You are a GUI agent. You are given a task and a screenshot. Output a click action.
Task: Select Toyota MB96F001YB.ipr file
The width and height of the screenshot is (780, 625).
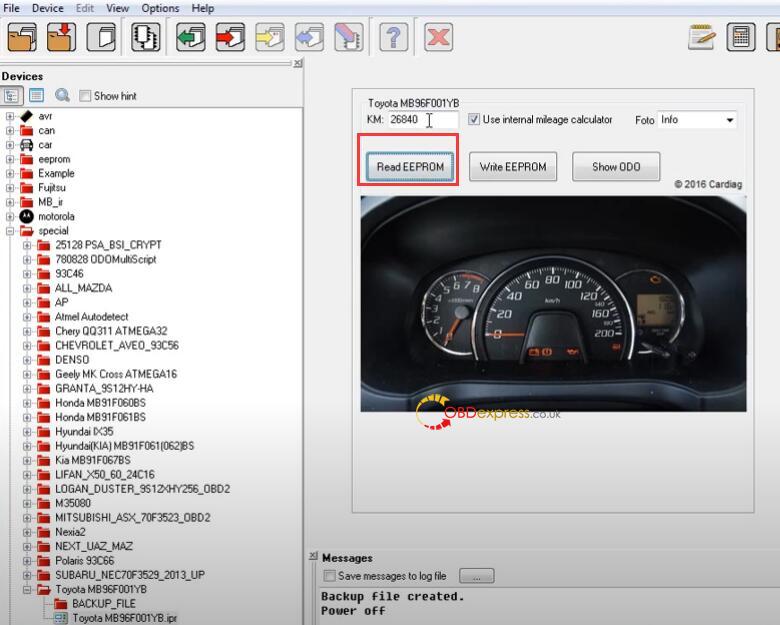click(124, 618)
